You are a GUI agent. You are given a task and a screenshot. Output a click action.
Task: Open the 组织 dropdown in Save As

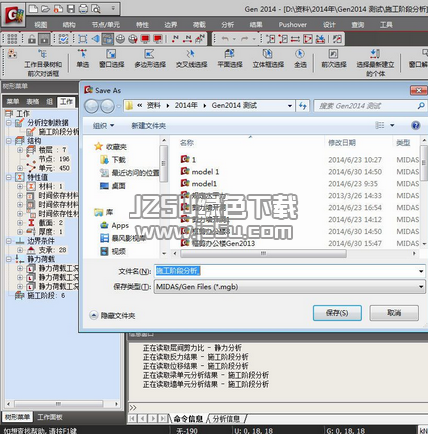click(x=104, y=126)
